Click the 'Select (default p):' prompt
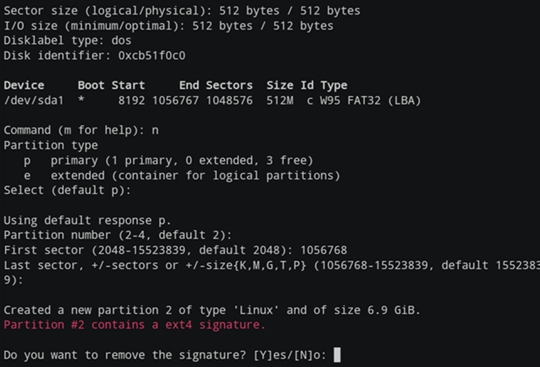 click(67, 190)
